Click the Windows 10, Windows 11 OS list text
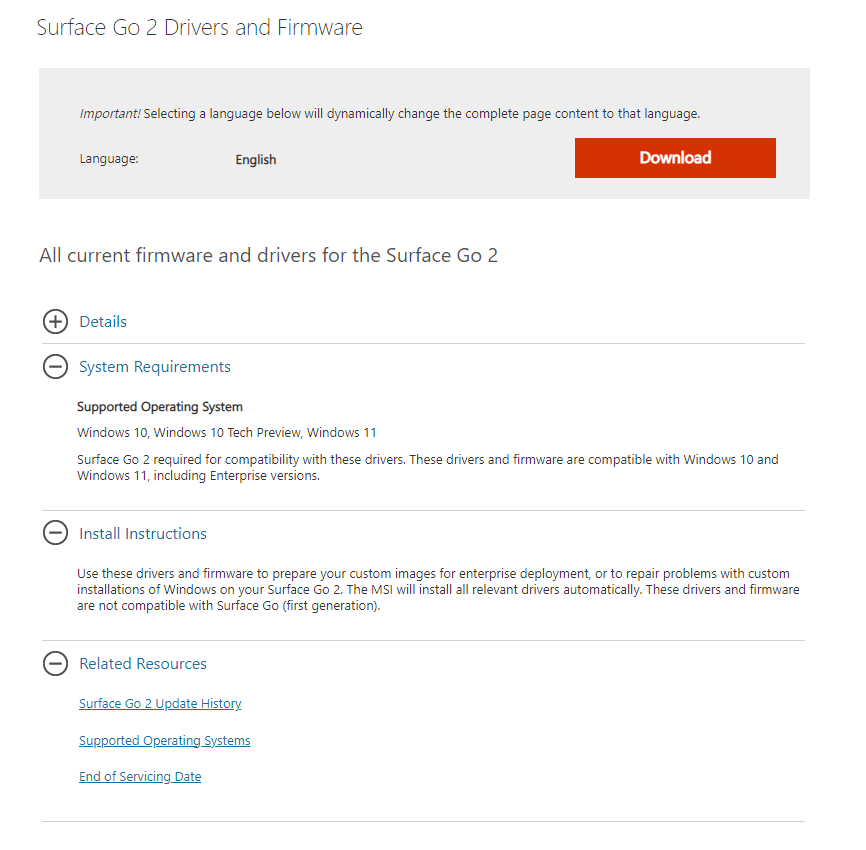Screen dimensions: 866x850 click(226, 432)
